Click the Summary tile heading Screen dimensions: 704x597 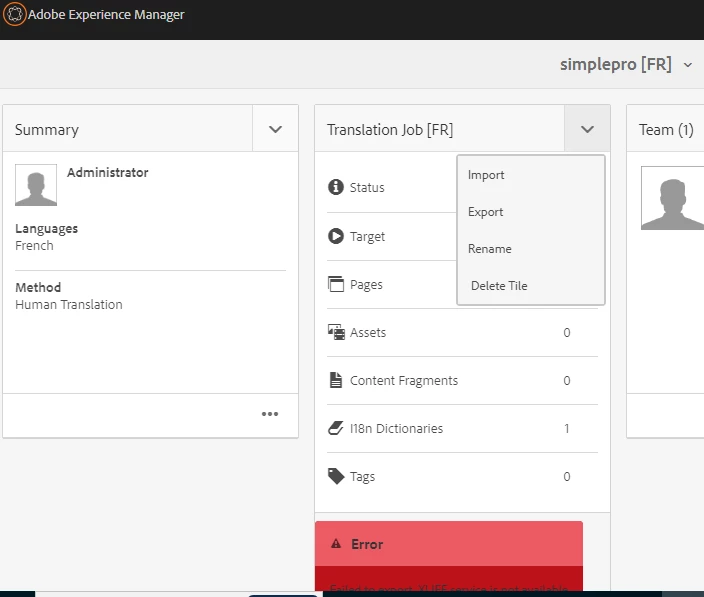tap(47, 130)
